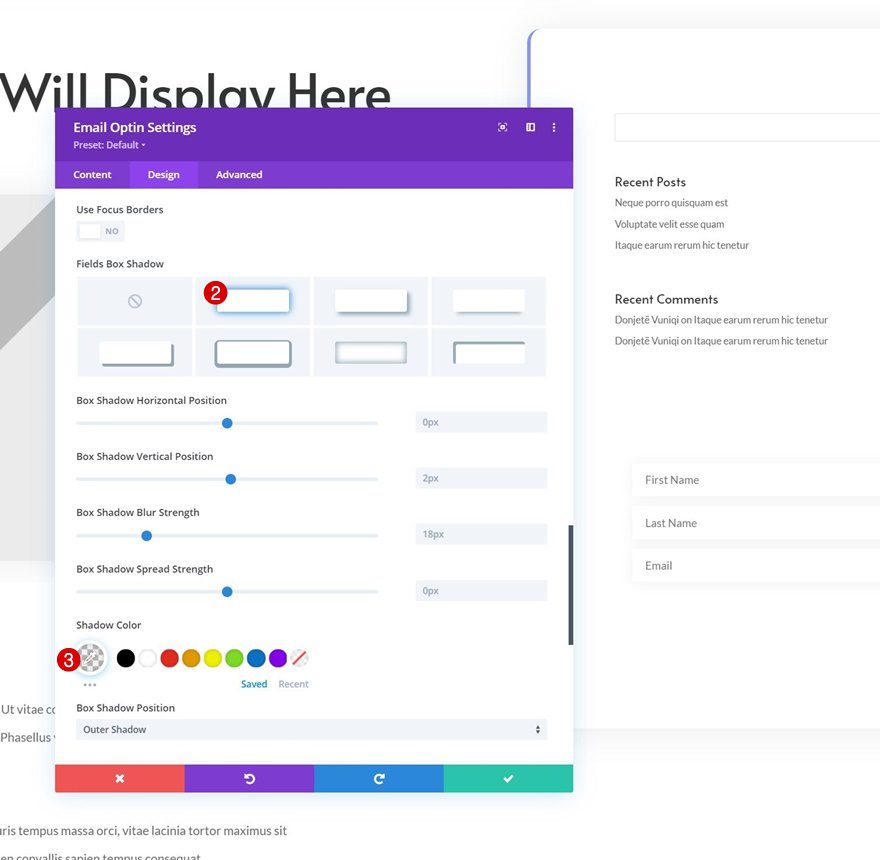Toggle Use Focus Borders to YES
The width and height of the screenshot is (880, 860).
(x=100, y=230)
